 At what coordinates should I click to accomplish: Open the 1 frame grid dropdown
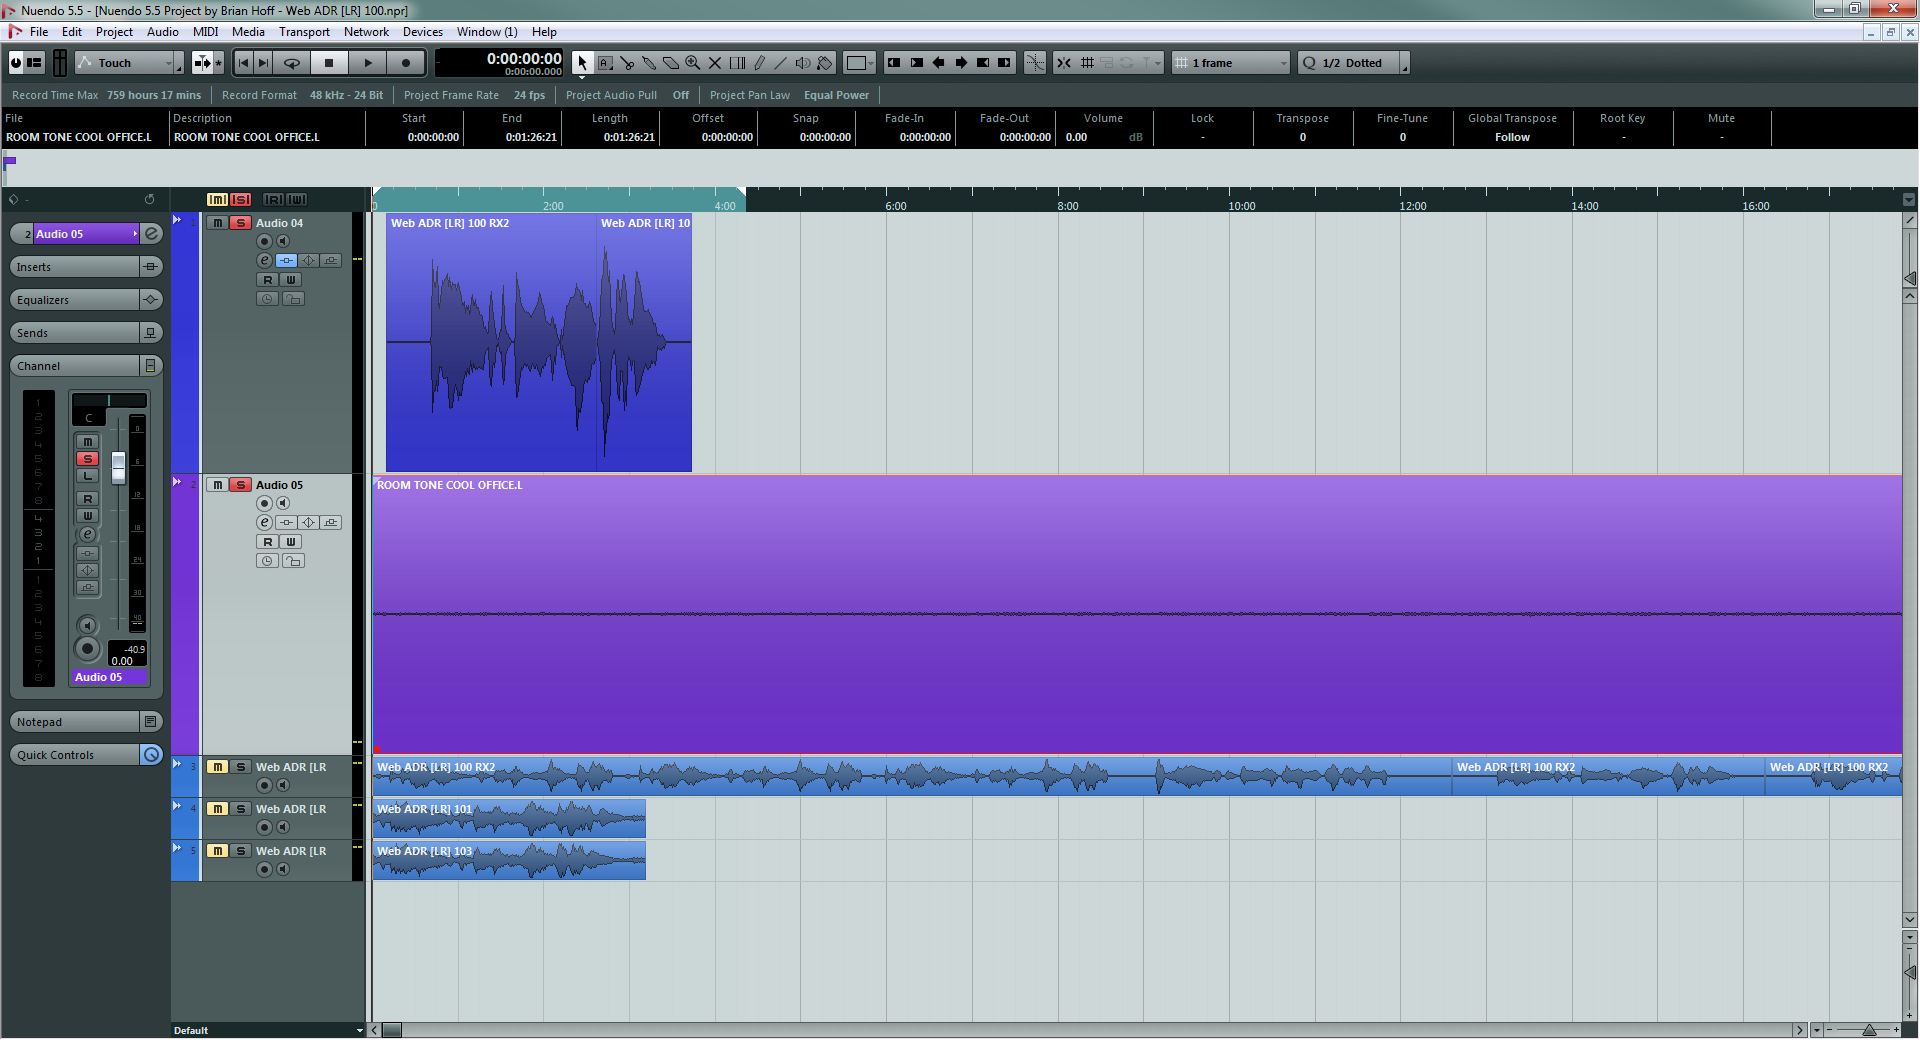click(1232, 63)
